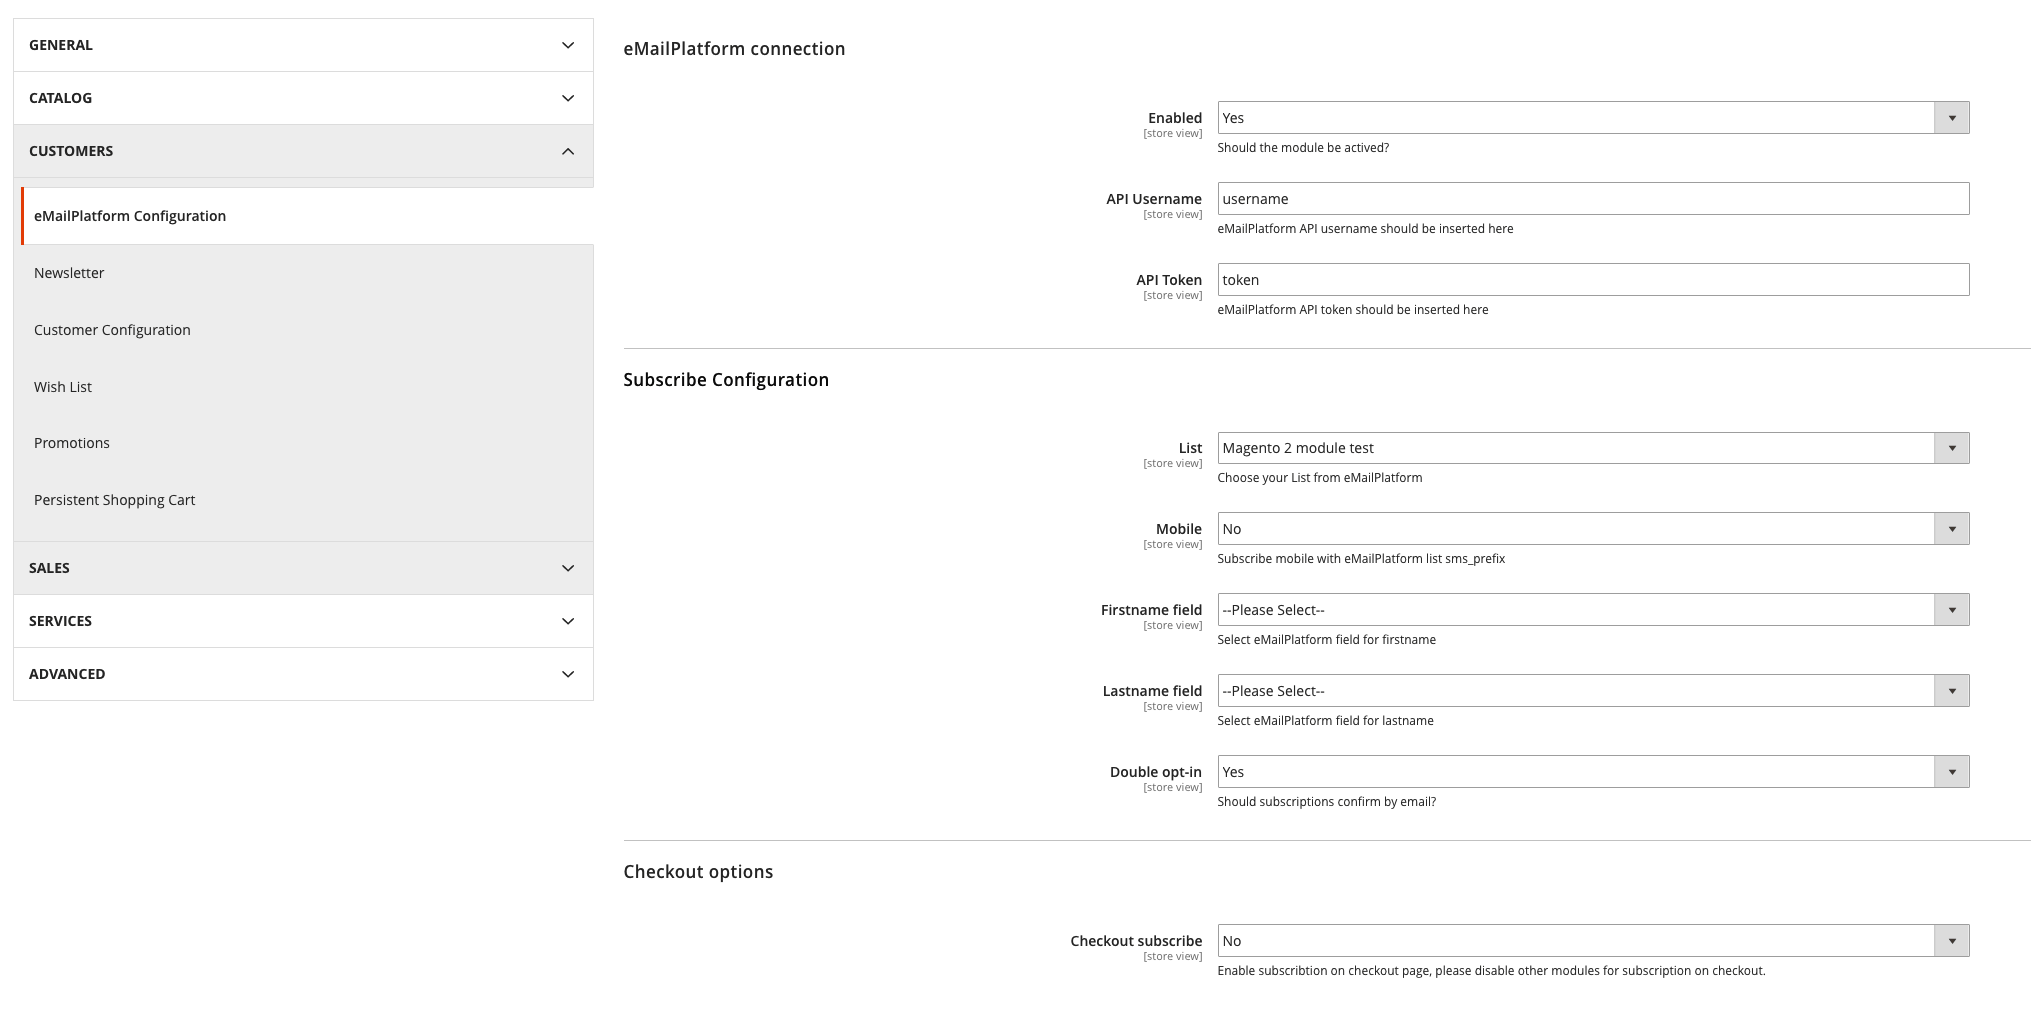The height and width of the screenshot is (1019, 2031).
Task: Open the Mobile dropdown arrow
Action: tap(1951, 529)
